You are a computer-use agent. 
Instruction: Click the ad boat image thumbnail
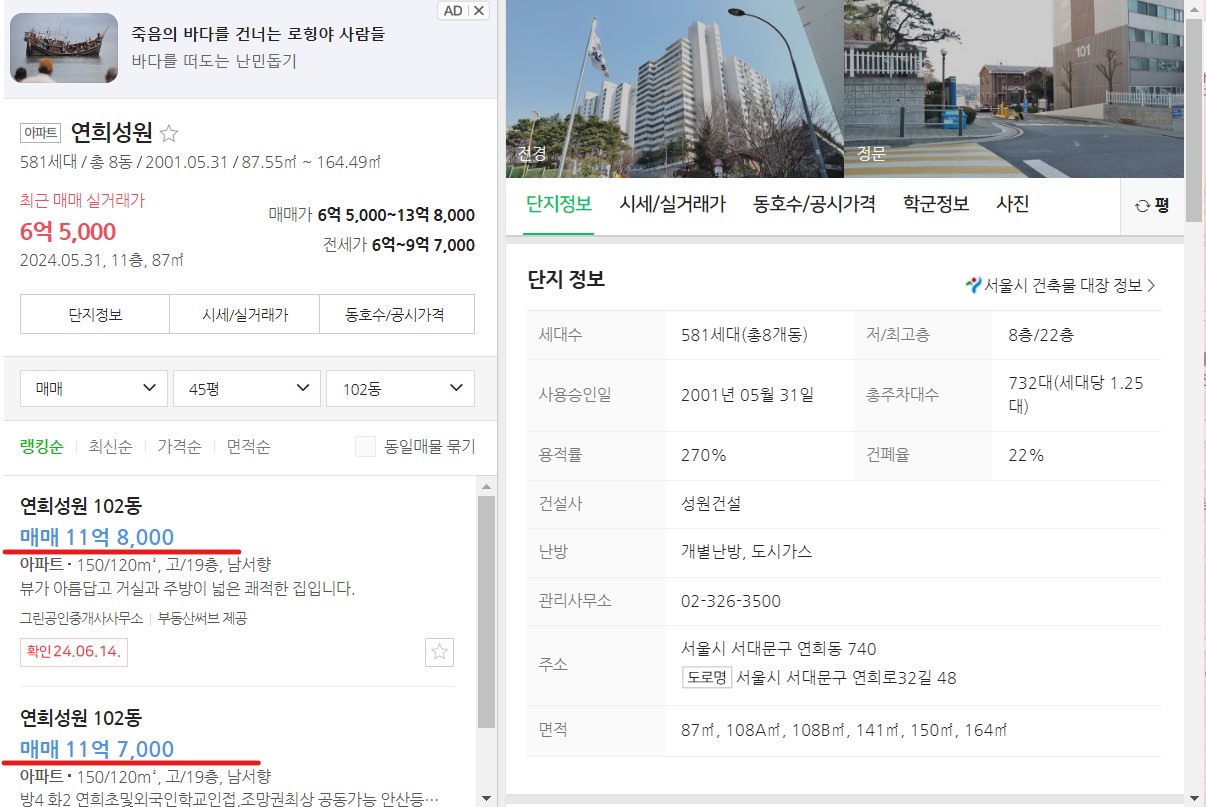point(64,48)
